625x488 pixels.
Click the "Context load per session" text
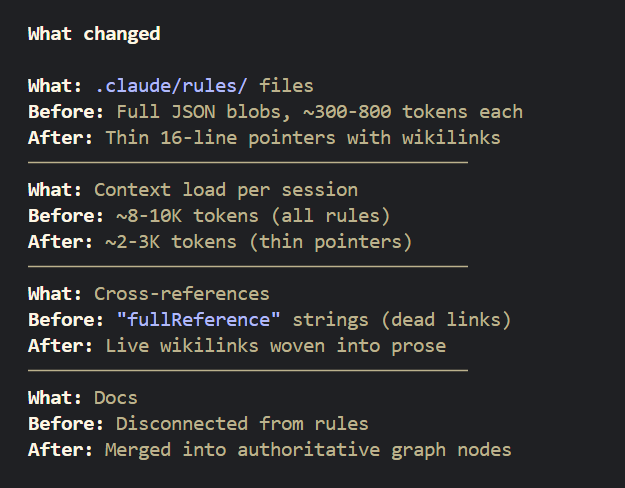tap(225, 190)
